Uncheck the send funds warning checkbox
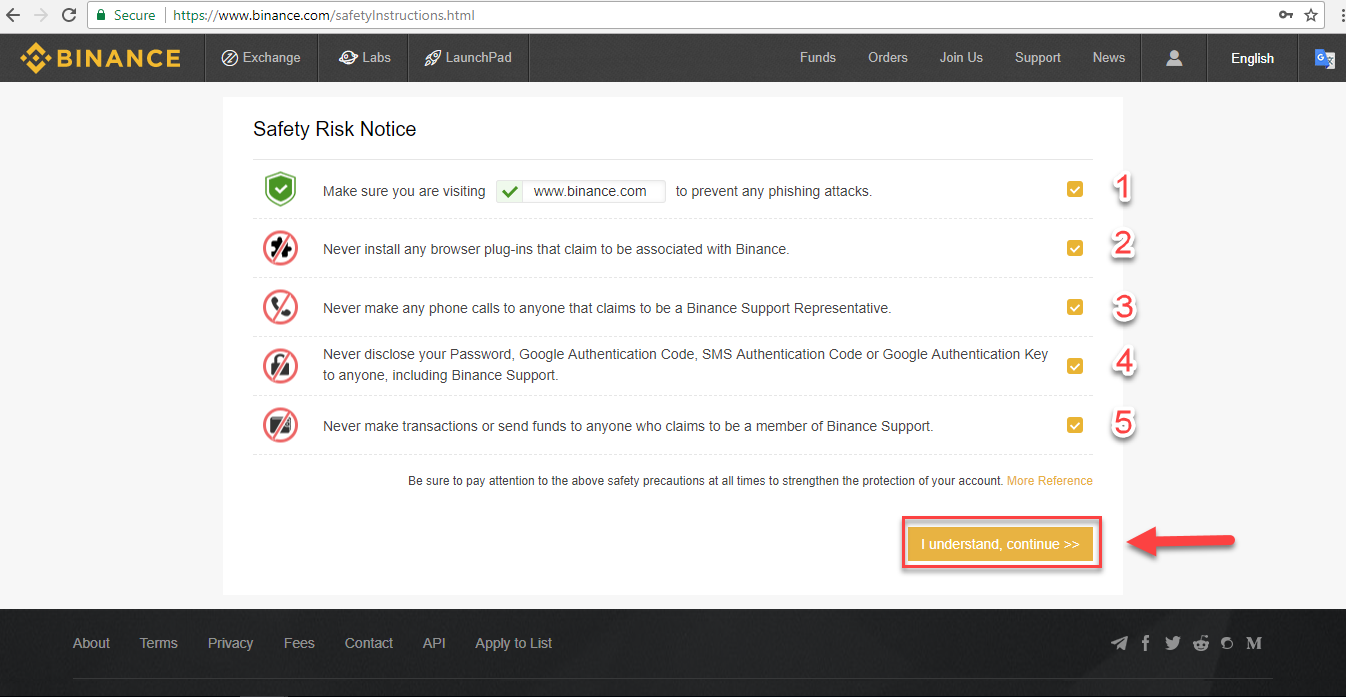 pos(1075,425)
